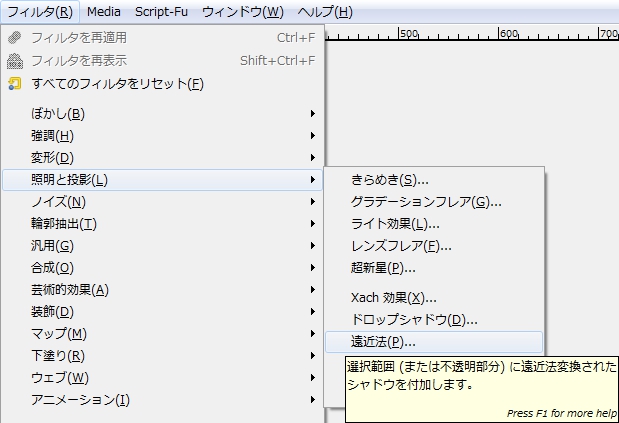The image size is (619, 423).
Task: Expand arrow beside 照明と投影(L)
Action: point(313,180)
